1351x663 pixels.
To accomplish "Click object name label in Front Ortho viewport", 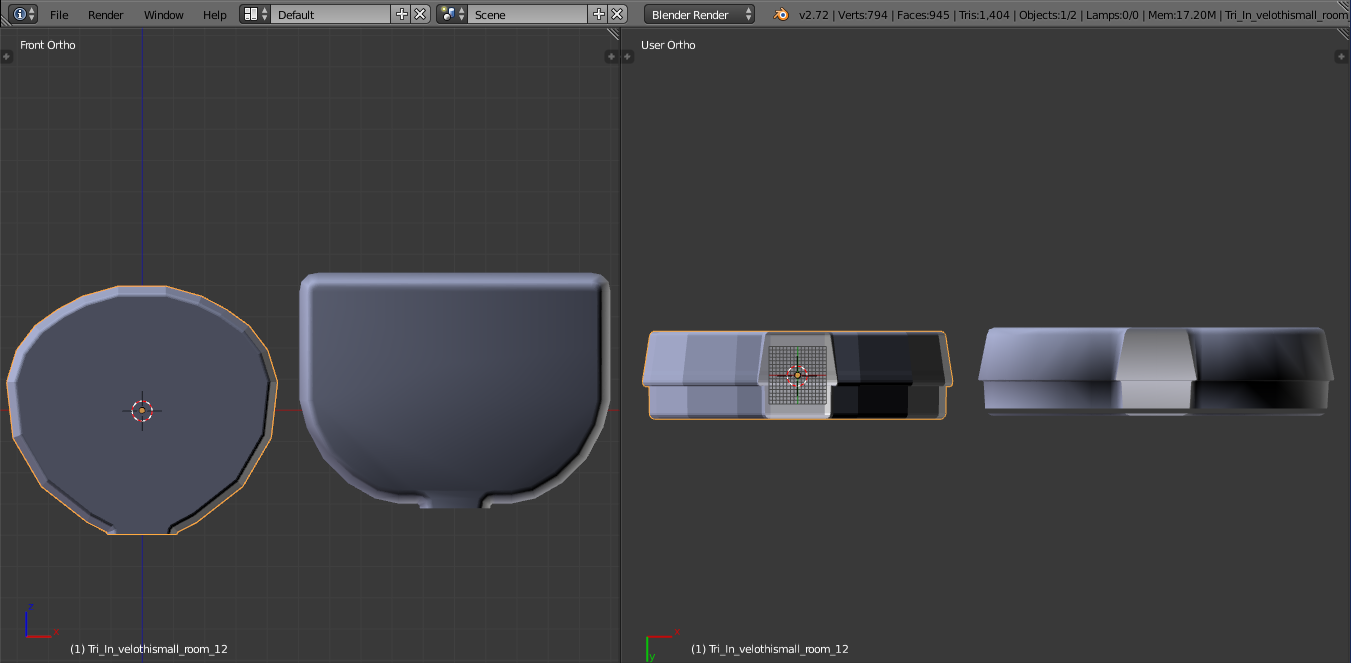I will coord(149,649).
